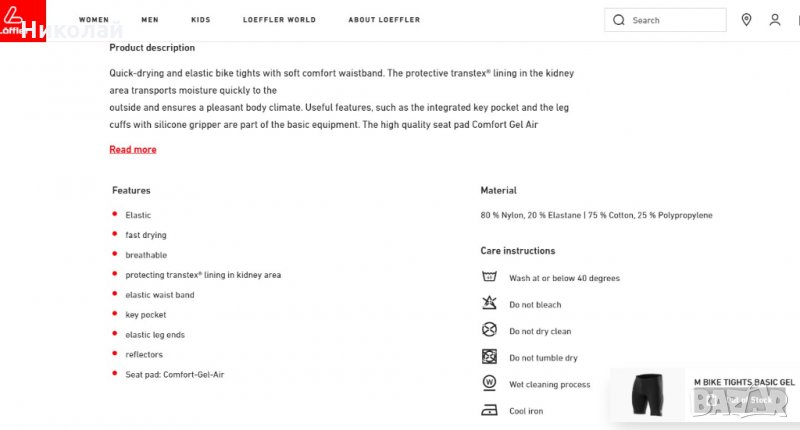Click the cool iron icon
The height and width of the screenshot is (430, 800).
click(x=489, y=410)
